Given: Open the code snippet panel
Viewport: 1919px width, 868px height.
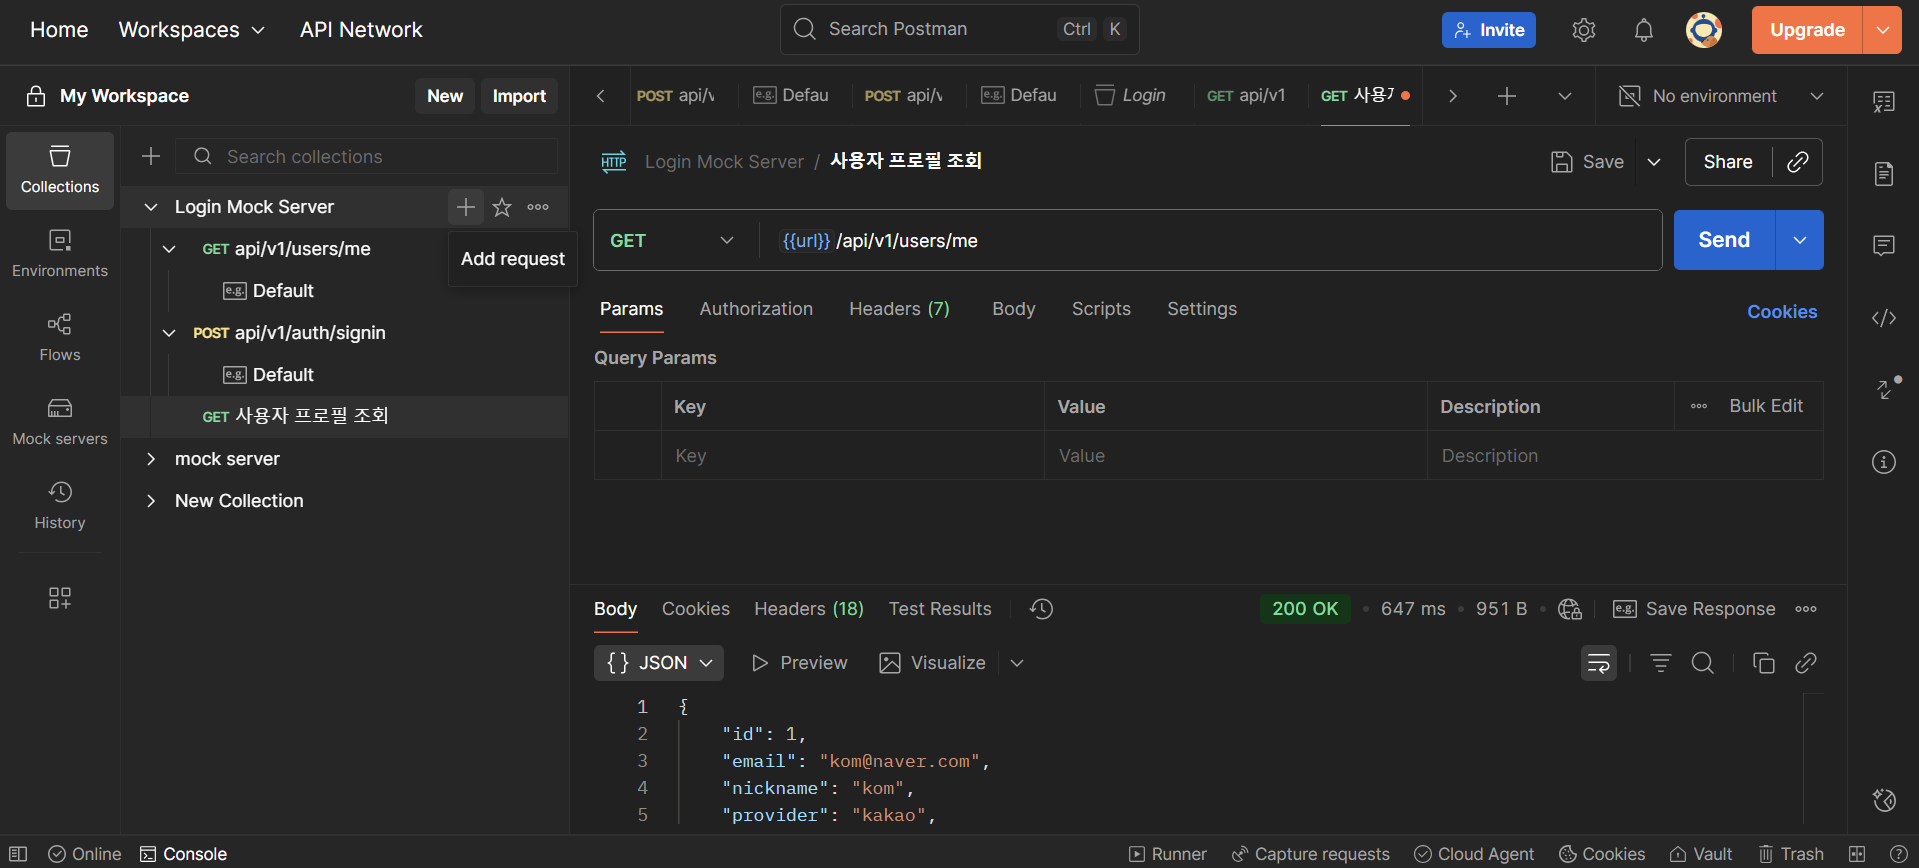Looking at the screenshot, I should coord(1884,318).
